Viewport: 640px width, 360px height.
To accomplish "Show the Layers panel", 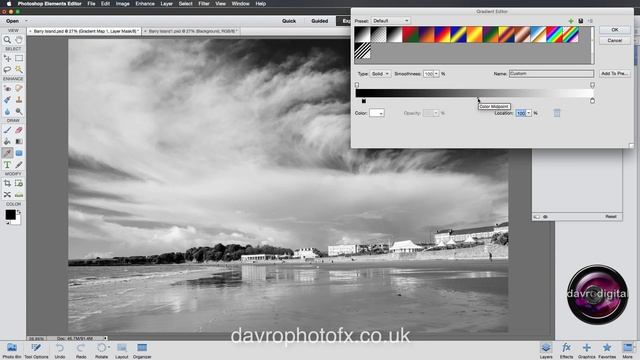I will [546, 350].
